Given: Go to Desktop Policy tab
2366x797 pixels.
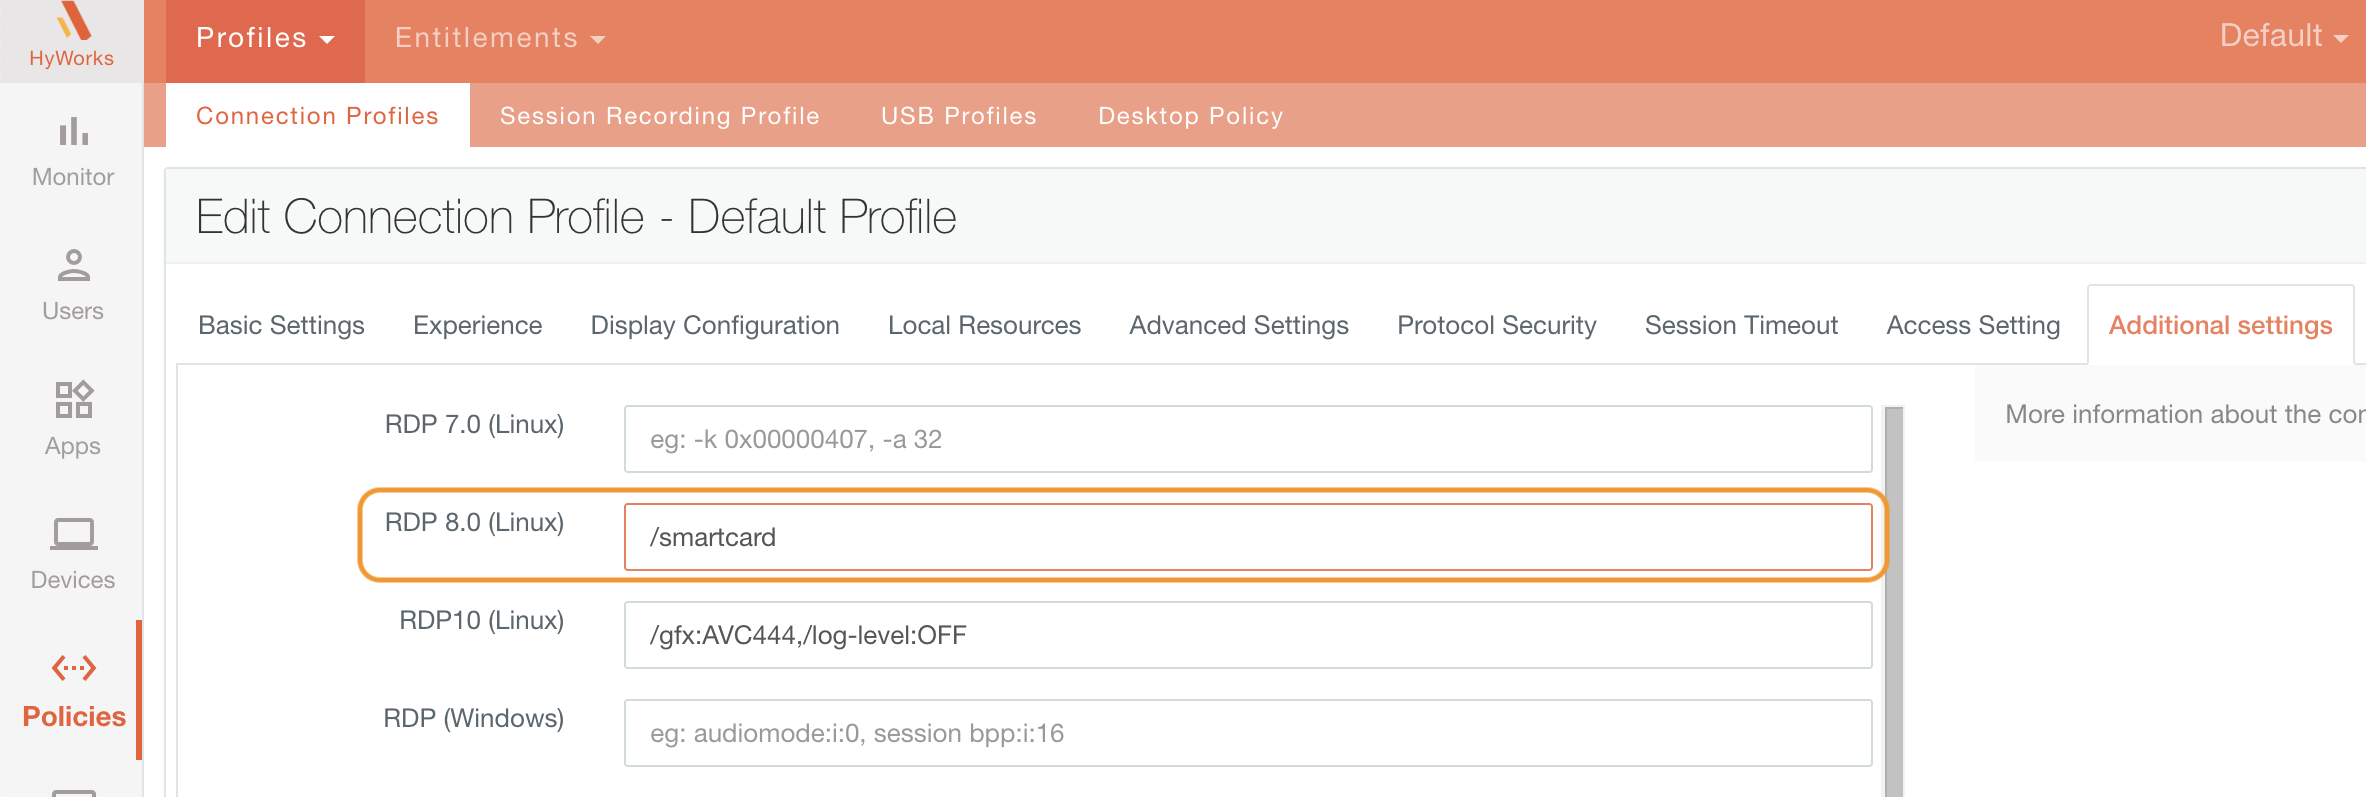Looking at the screenshot, I should coord(1190,116).
